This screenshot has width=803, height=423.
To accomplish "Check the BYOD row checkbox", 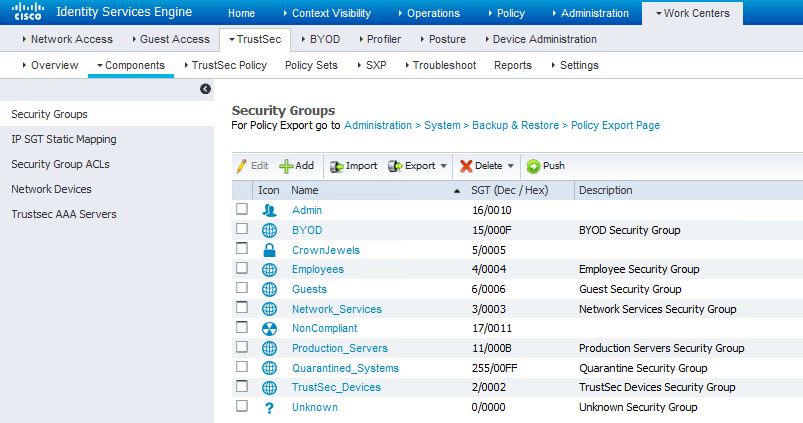I will click(242, 228).
